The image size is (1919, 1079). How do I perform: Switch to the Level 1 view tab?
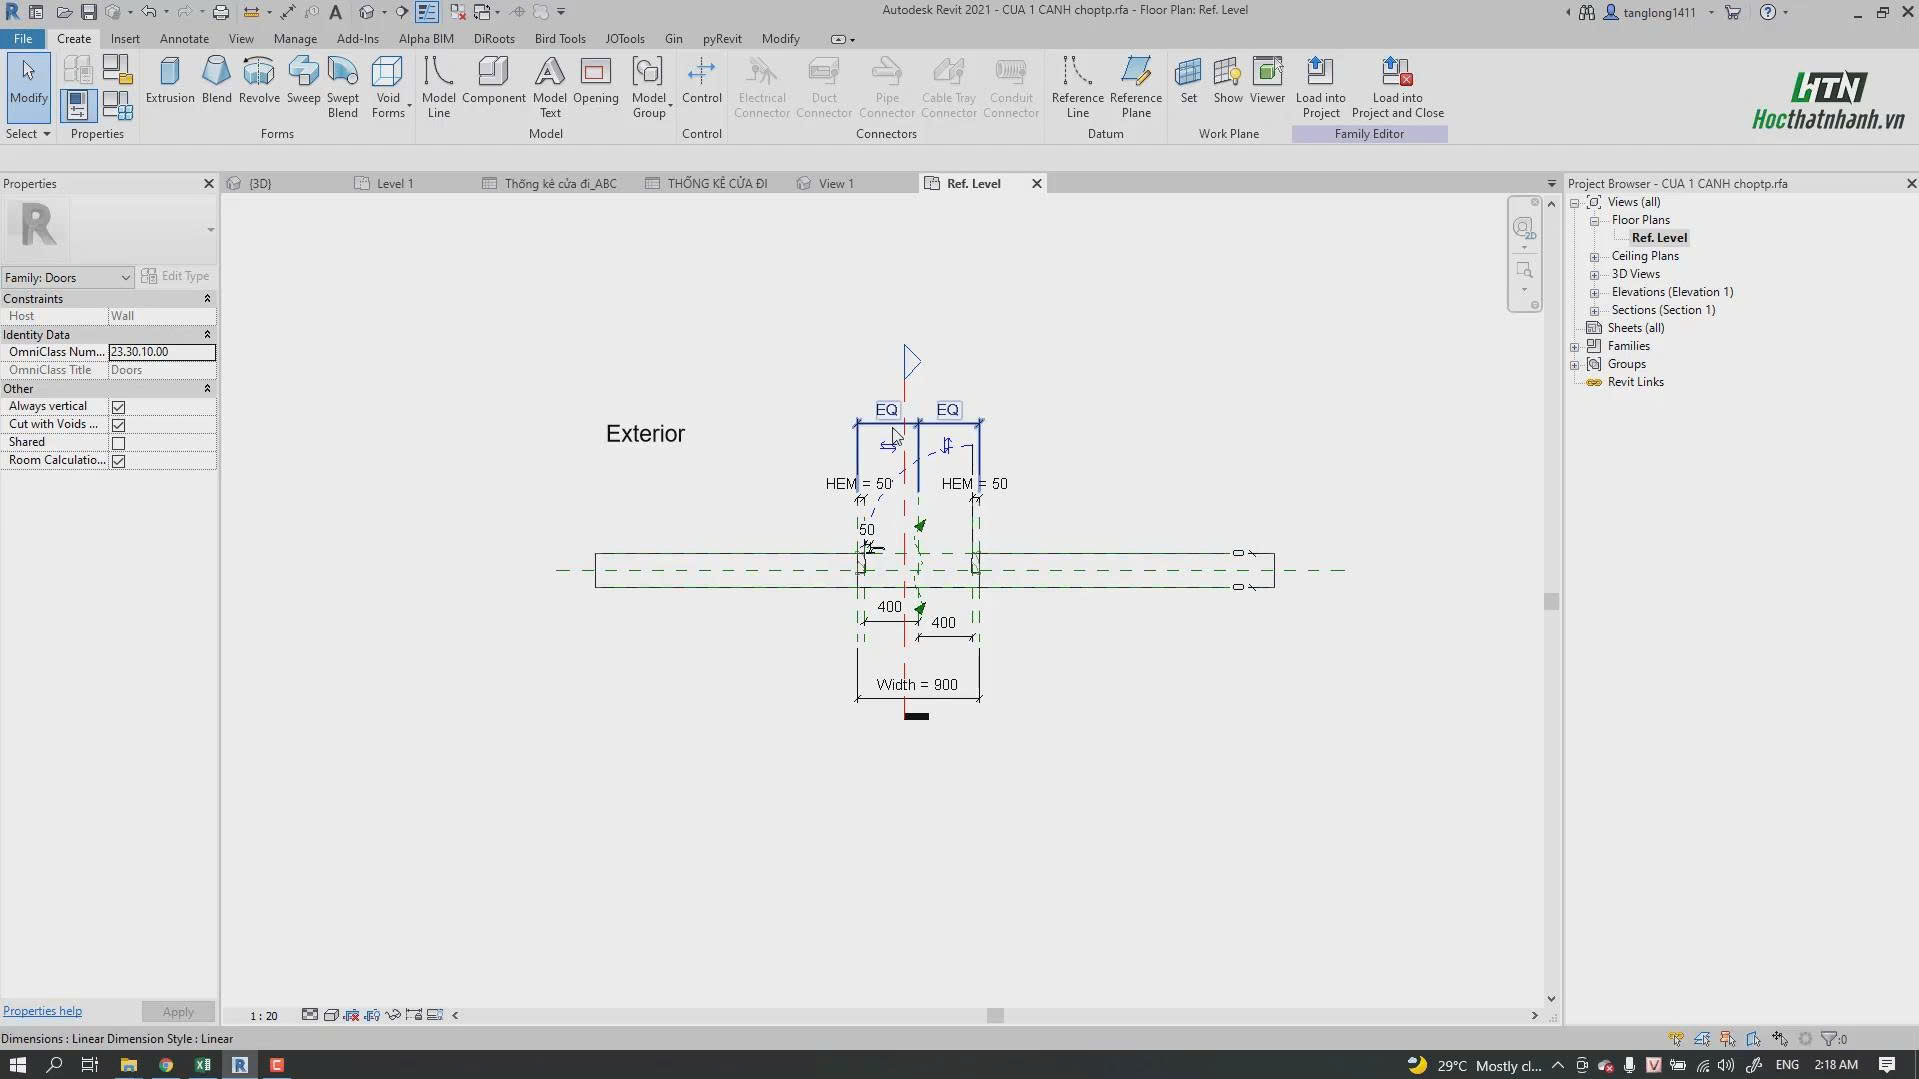pos(395,184)
